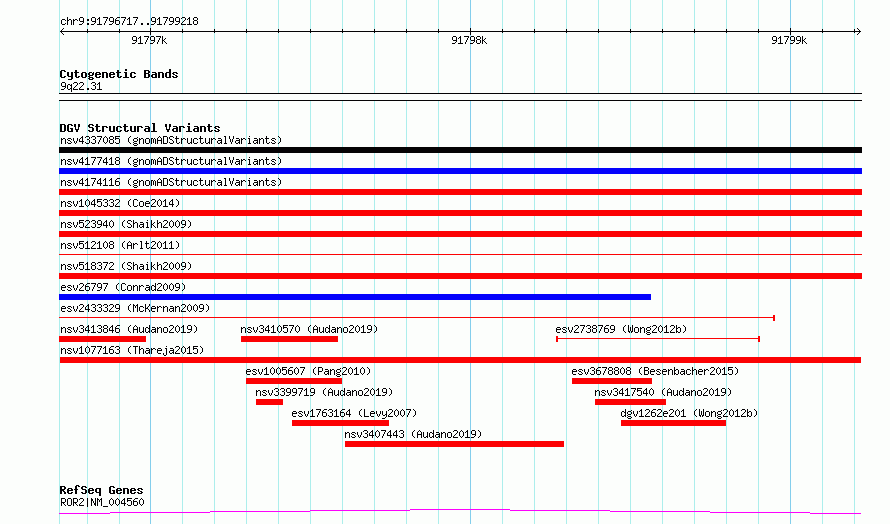Click the esv2738769 thin red line

coord(658,339)
